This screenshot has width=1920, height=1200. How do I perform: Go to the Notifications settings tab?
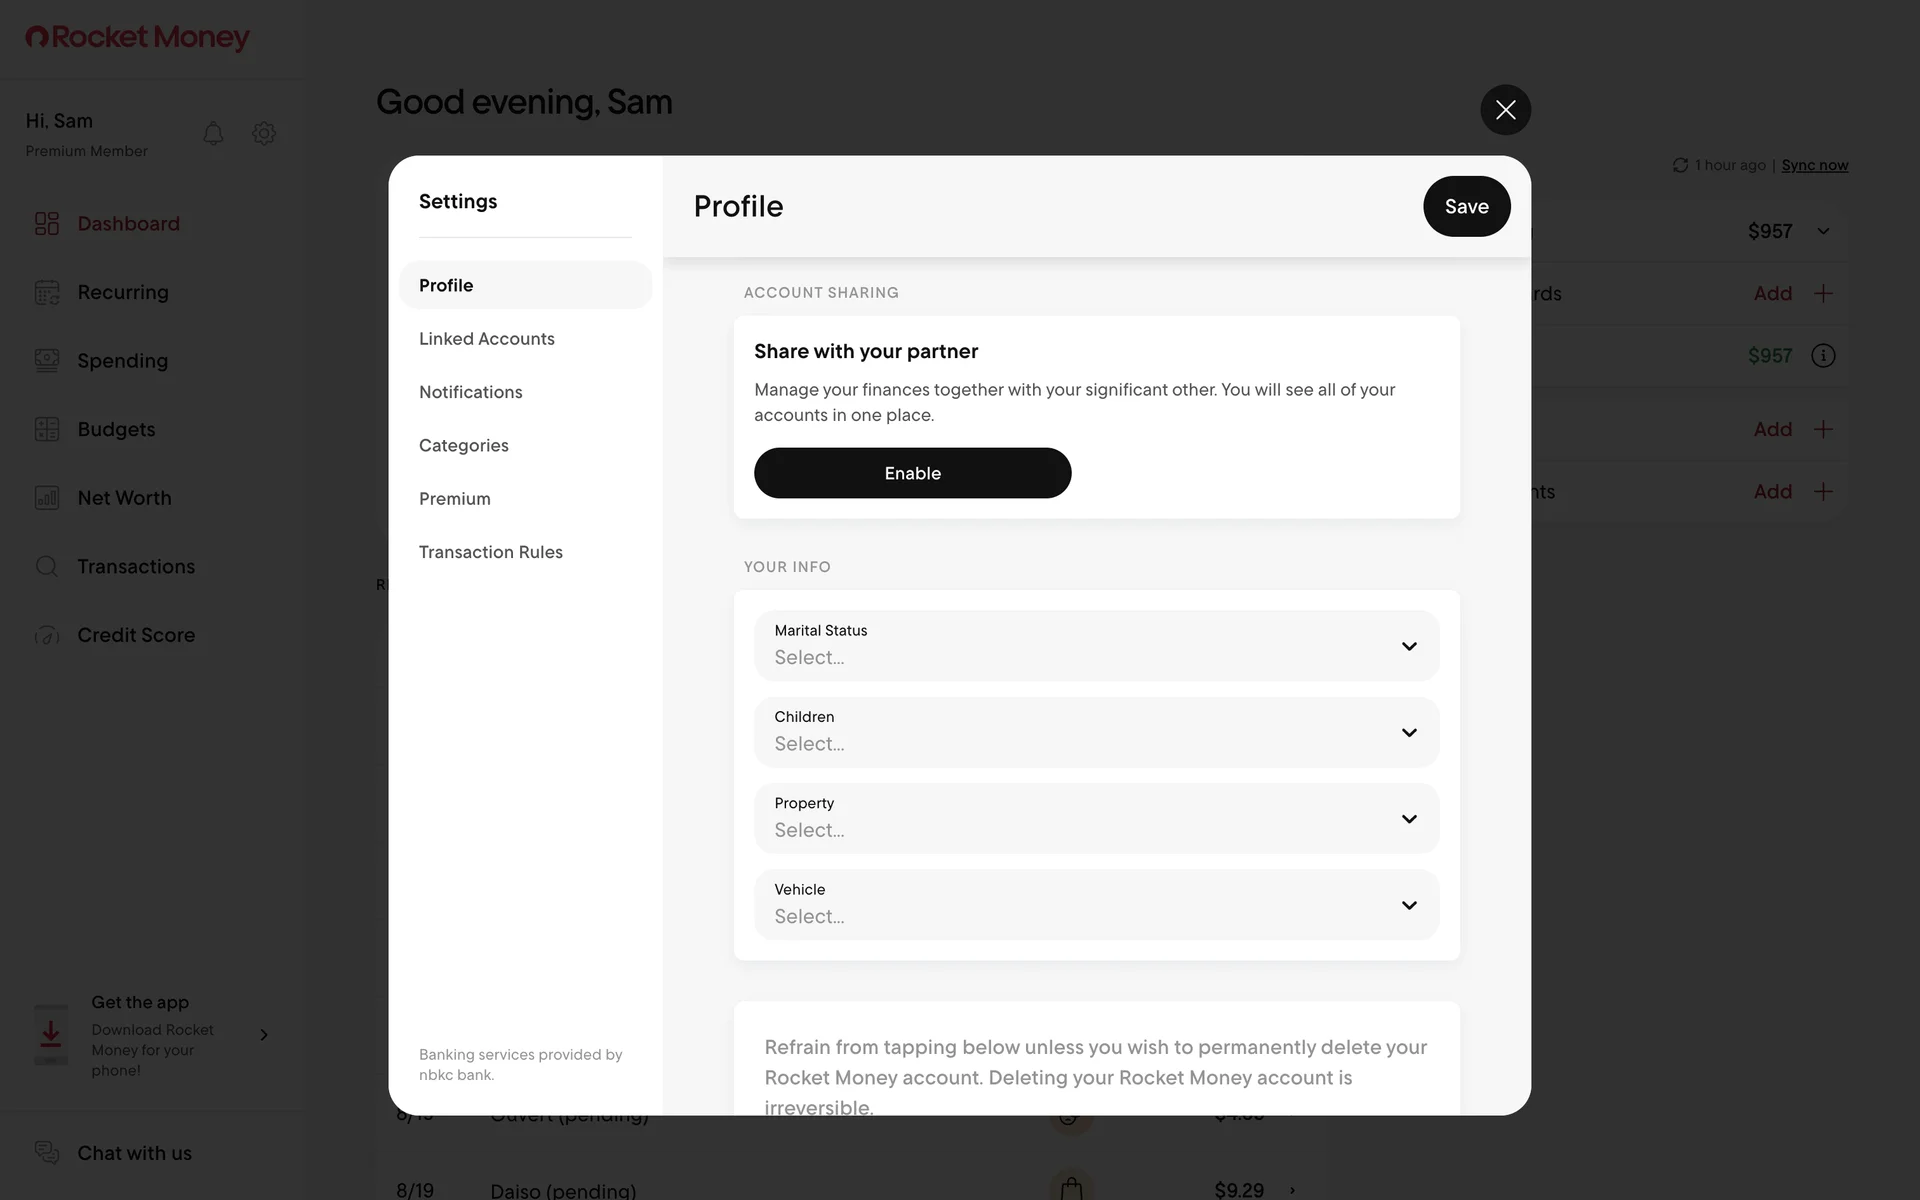tap(471, 392)
